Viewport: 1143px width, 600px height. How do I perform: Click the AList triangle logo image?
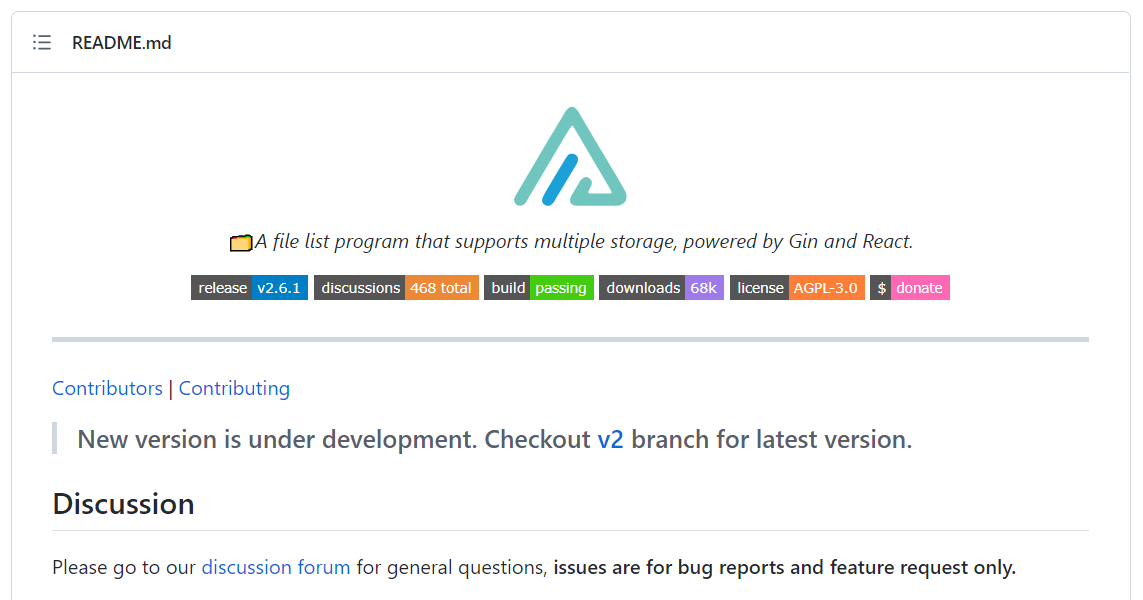click(x=570, y=155)
